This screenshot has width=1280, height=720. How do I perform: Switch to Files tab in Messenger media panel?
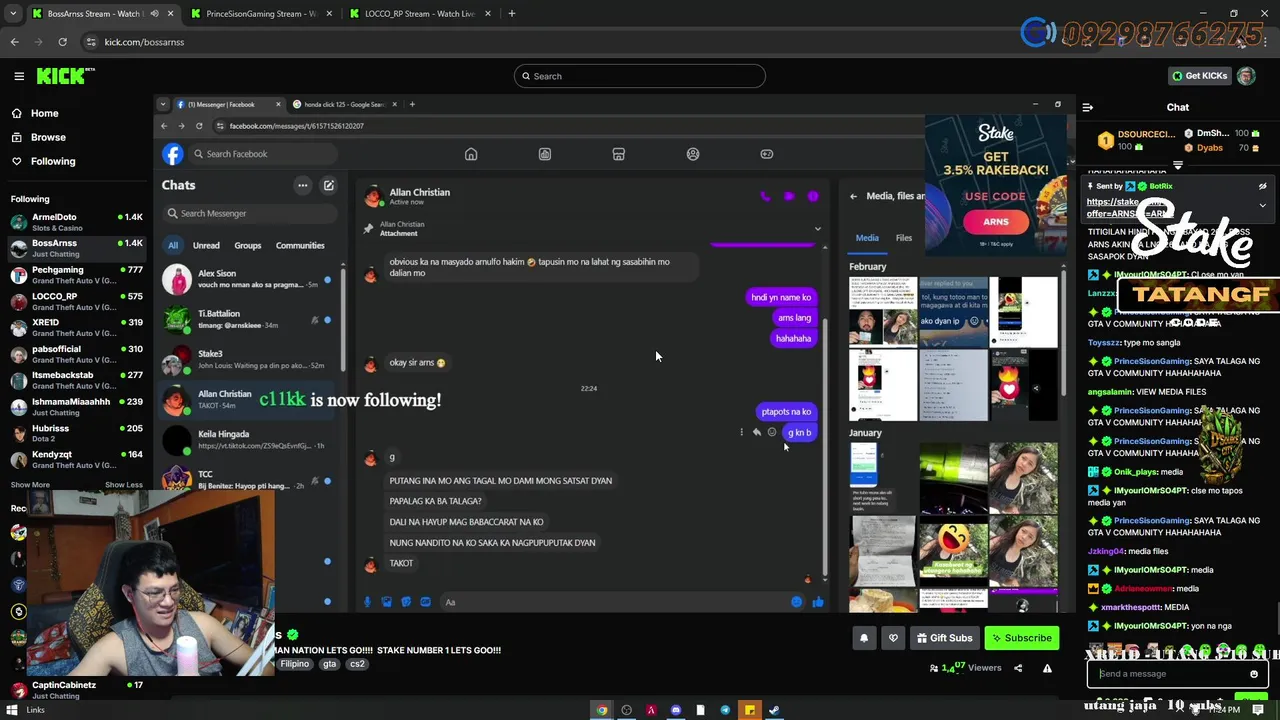coord(904,238)
